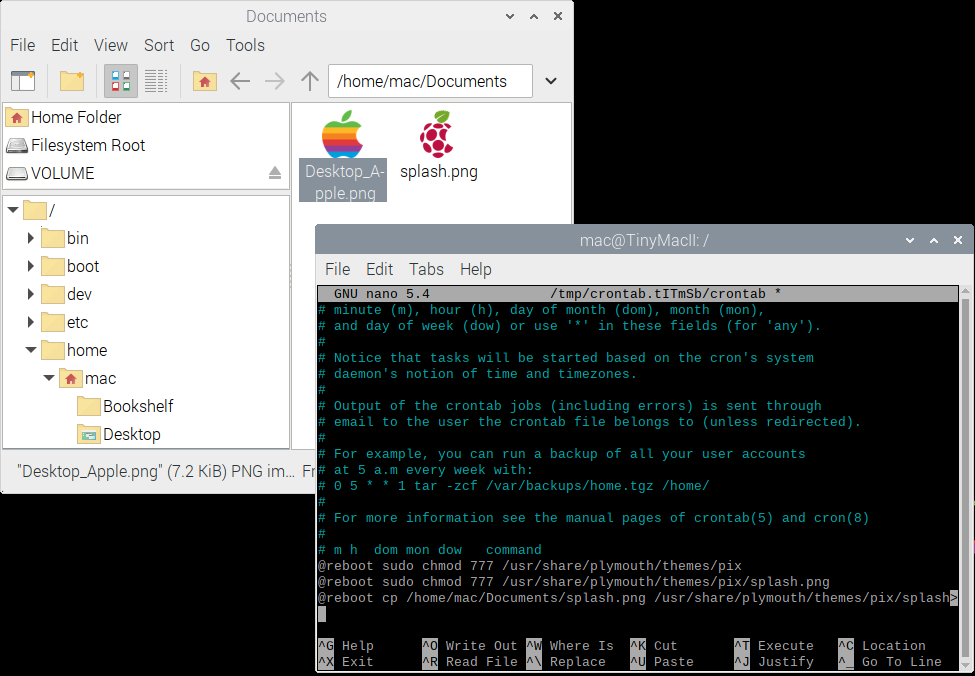Select the etc folder in tree
The height and width of the screenshot is (676, 975).
[x=65, y=322]
